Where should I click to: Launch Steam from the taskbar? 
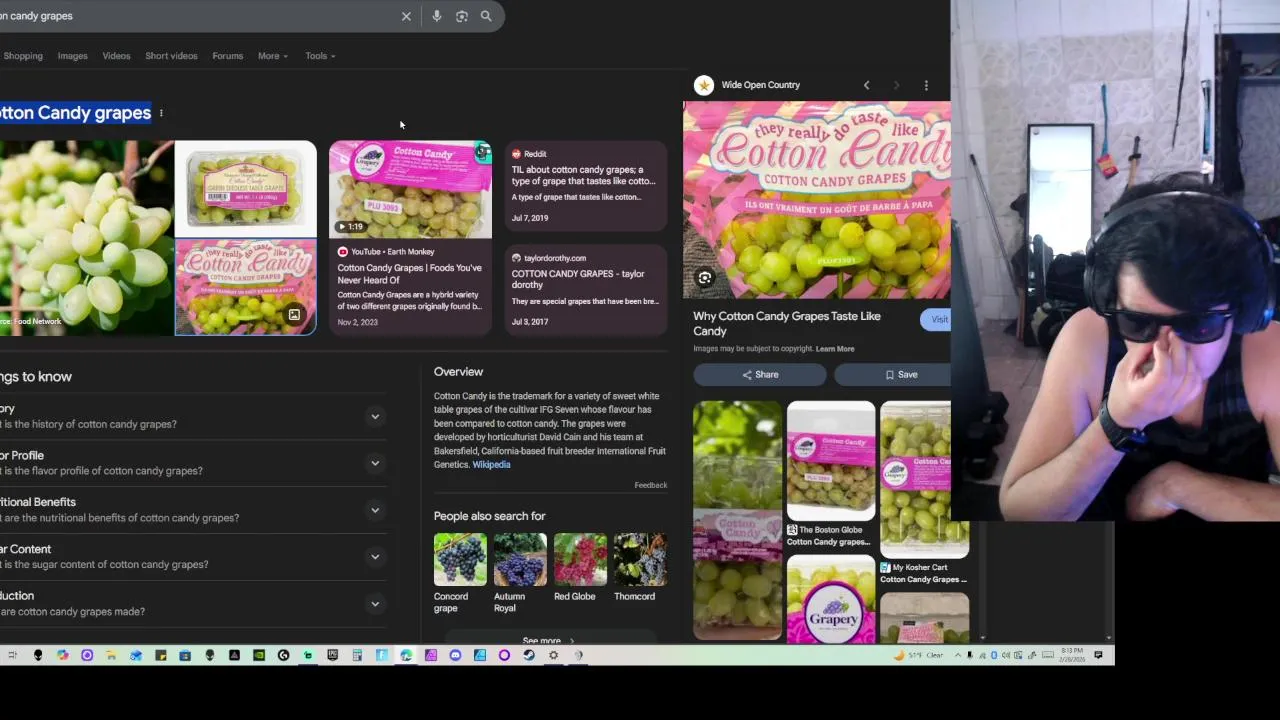click(x=529, y=655)
